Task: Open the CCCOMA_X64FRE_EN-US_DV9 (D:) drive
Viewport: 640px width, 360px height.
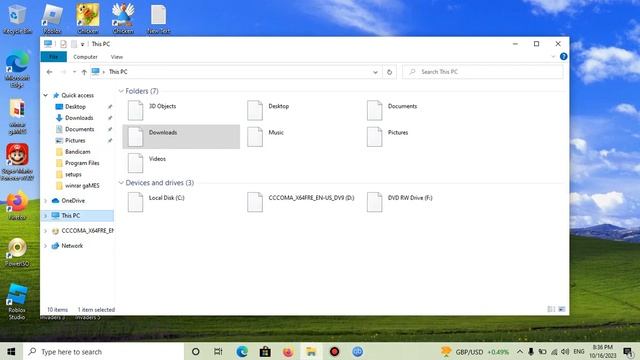Action: 301,202
